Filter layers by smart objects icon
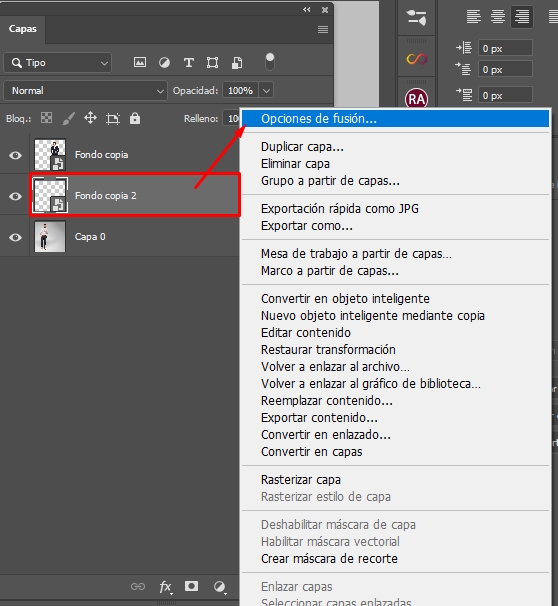Screen dimensions: 558x606 point(237,62)
